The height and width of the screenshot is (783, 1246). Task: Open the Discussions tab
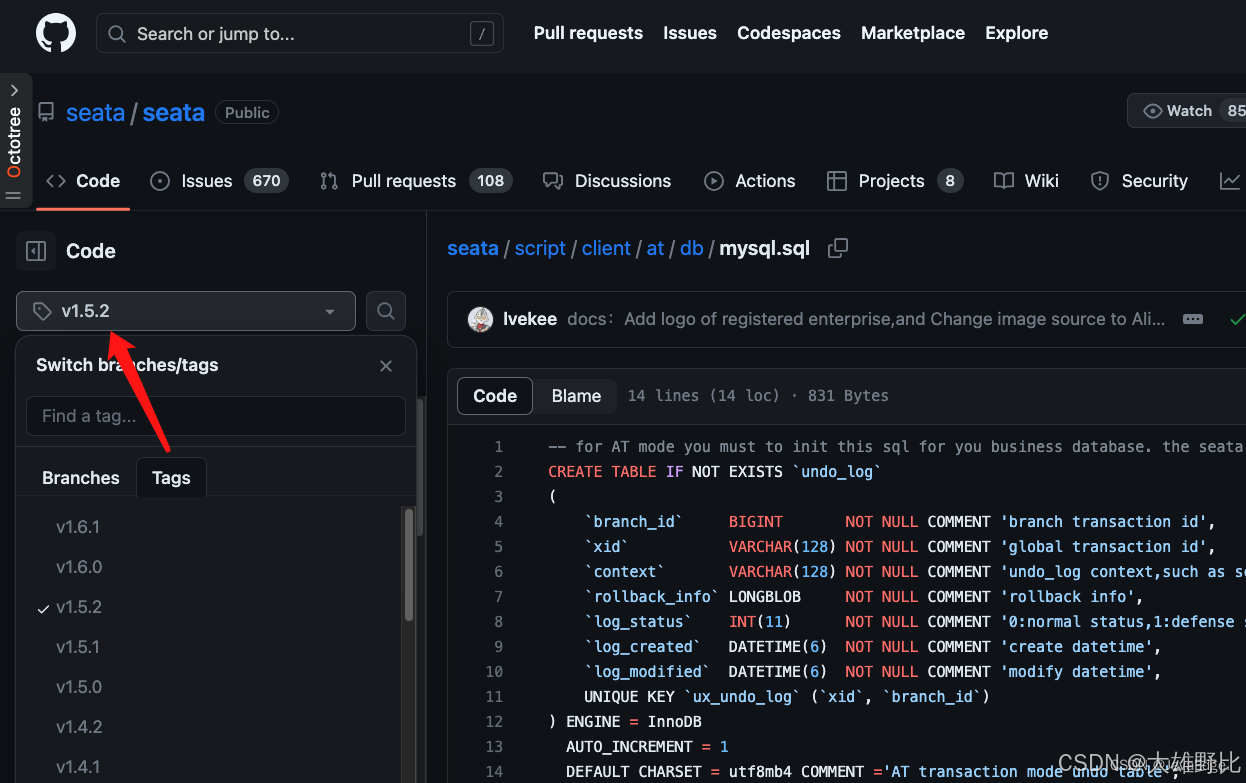click(x=607, y=181)
